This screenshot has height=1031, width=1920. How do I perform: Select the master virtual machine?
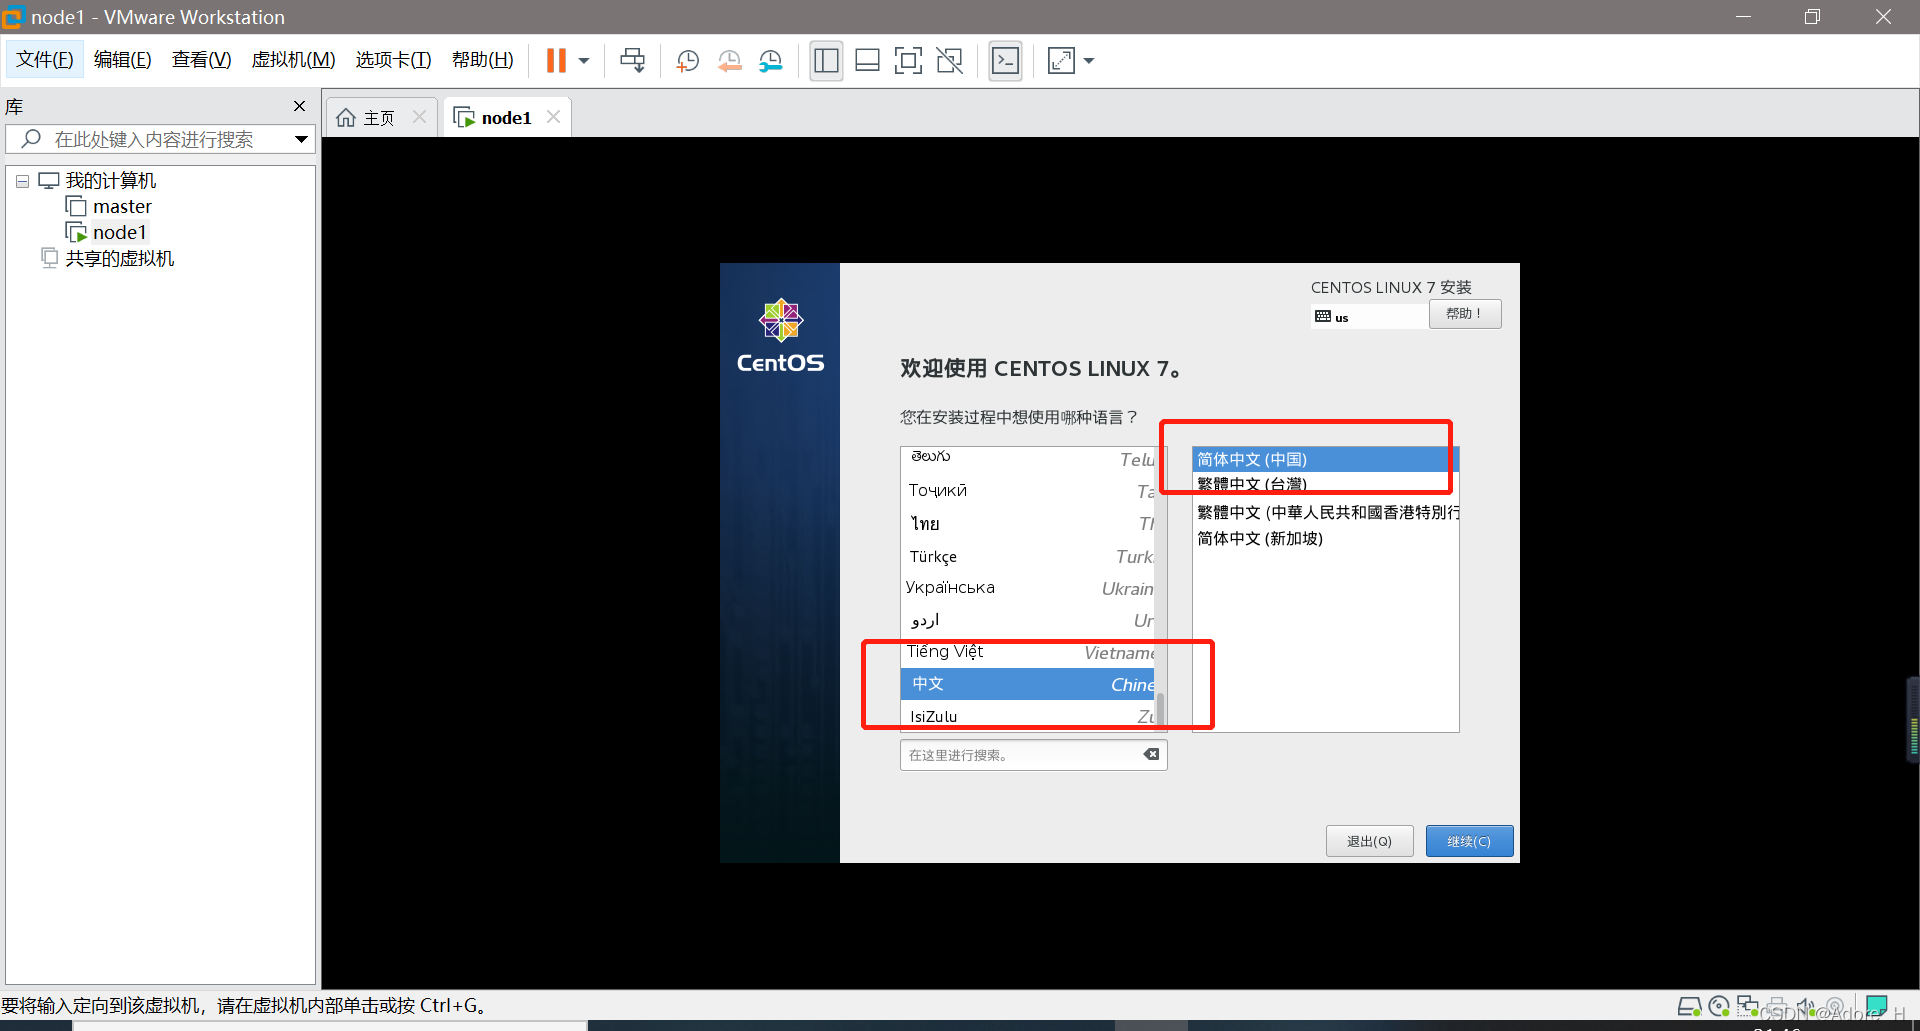[122, 207]
